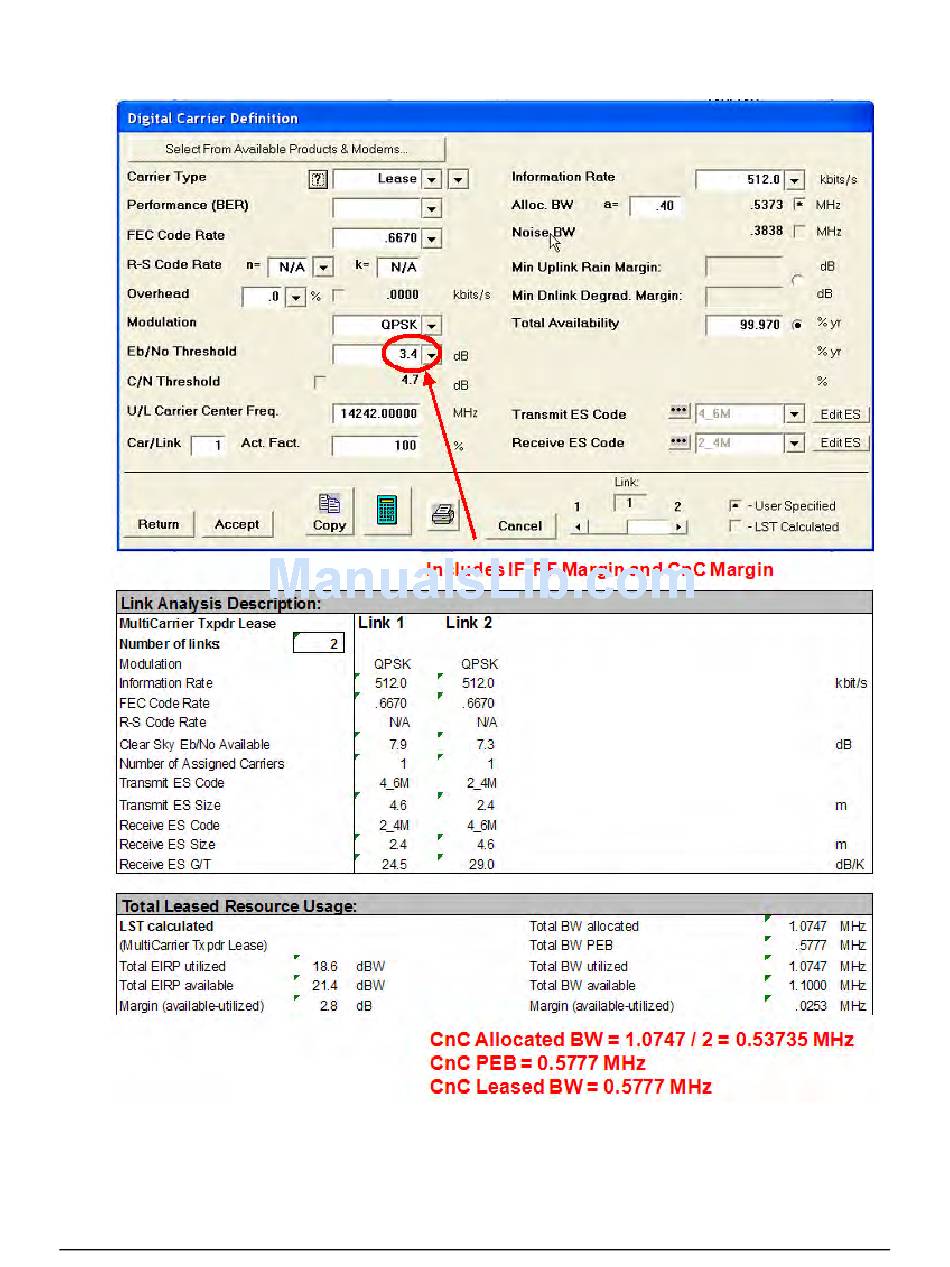Viewport: 950px width, 1267px height.
Task: Click the Link scrollbar left arrow
Action: click(x=578, y=527)
